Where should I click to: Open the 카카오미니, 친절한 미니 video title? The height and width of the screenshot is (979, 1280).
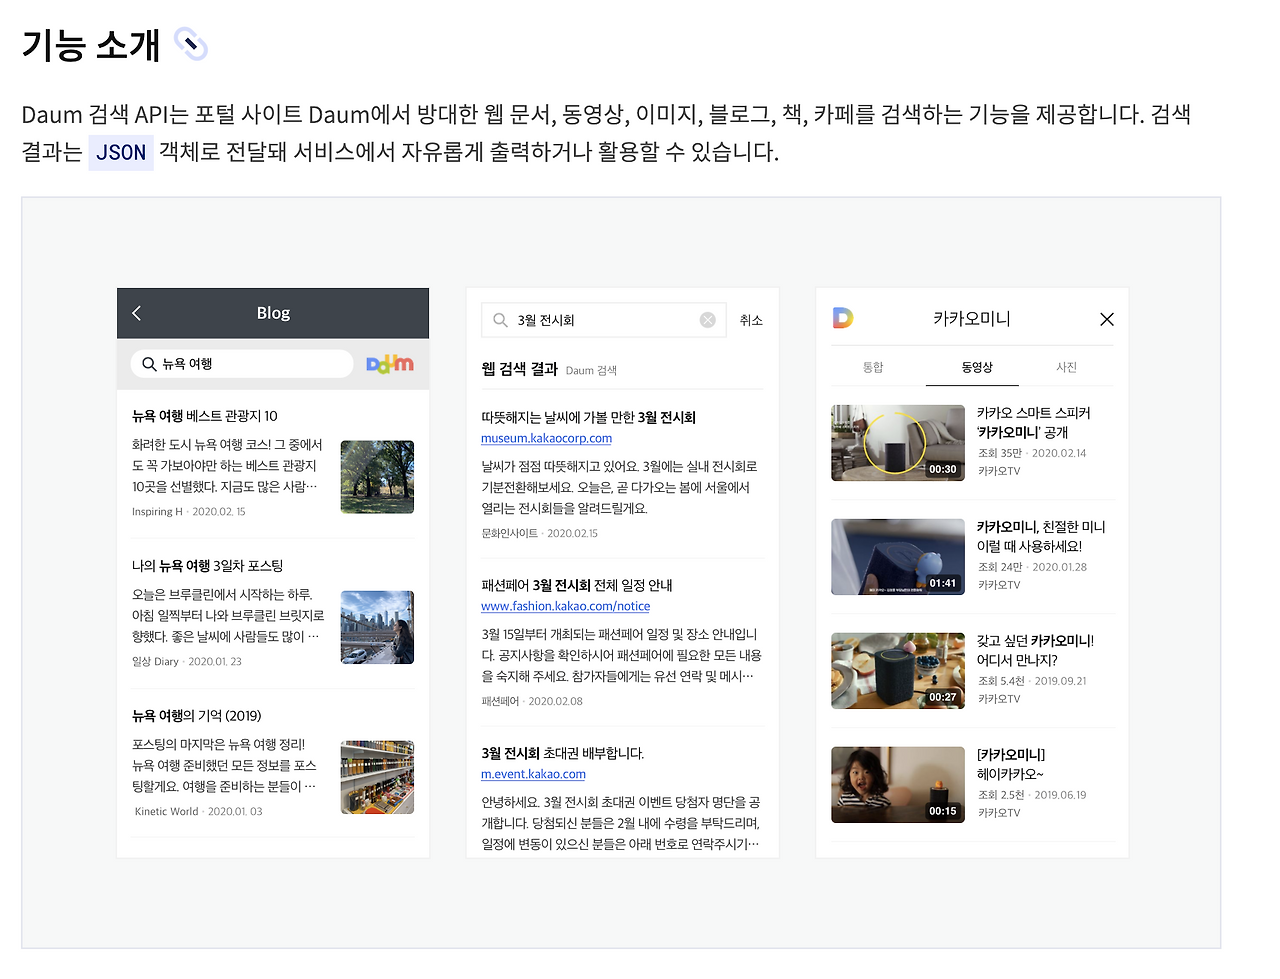tap(1041, 537)
